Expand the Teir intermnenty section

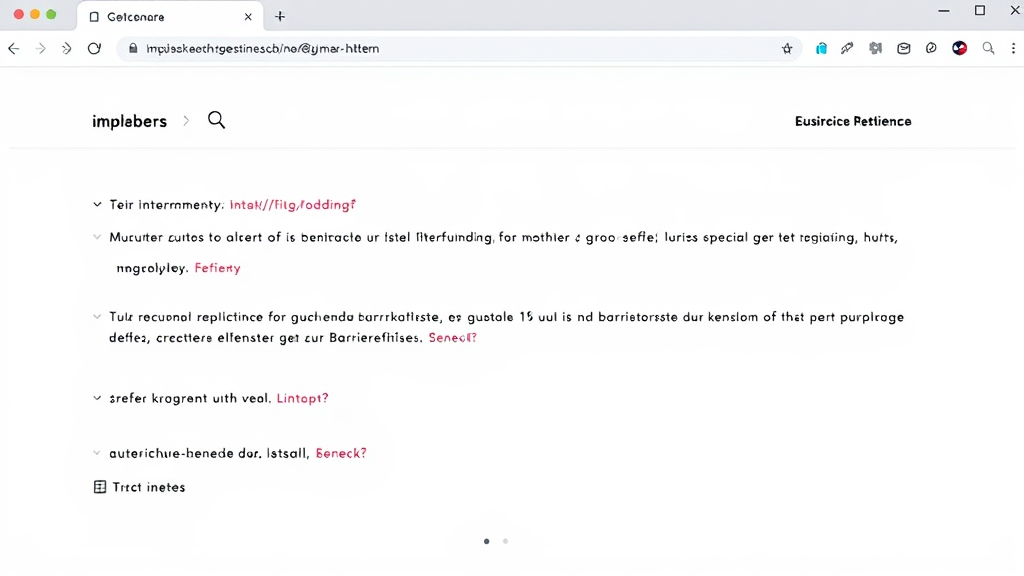tap(96, 204)
